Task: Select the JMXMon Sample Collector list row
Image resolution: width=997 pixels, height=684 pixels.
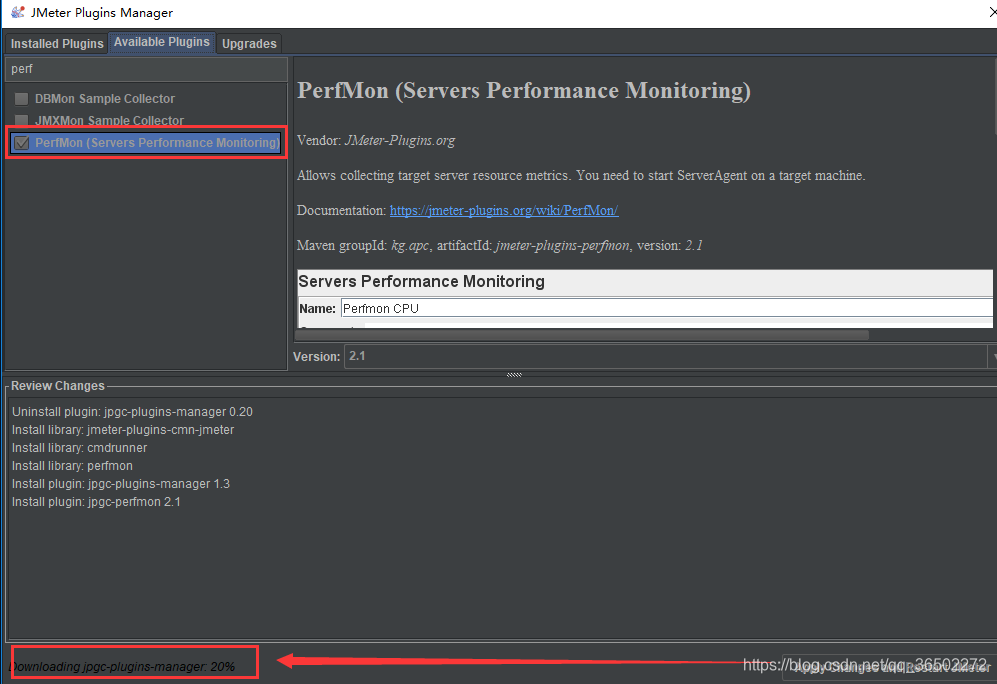Action: point(146,120)
